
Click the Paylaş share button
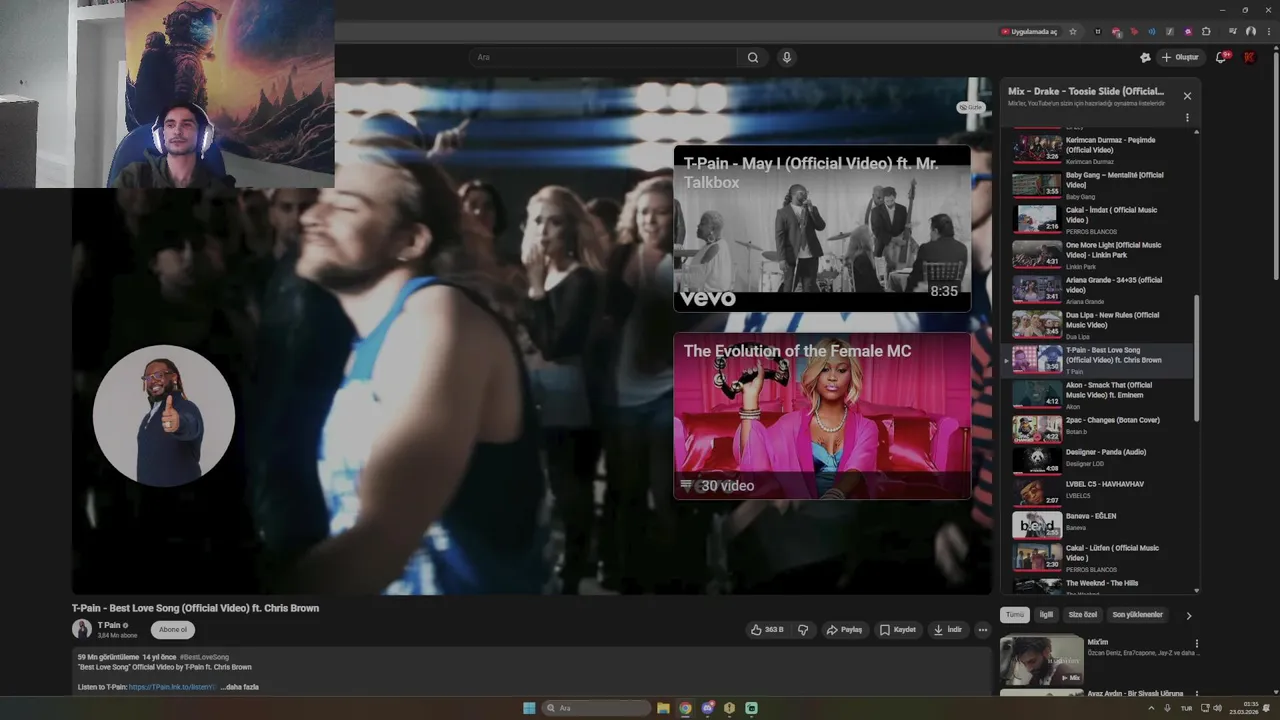(x=844, y=630)
